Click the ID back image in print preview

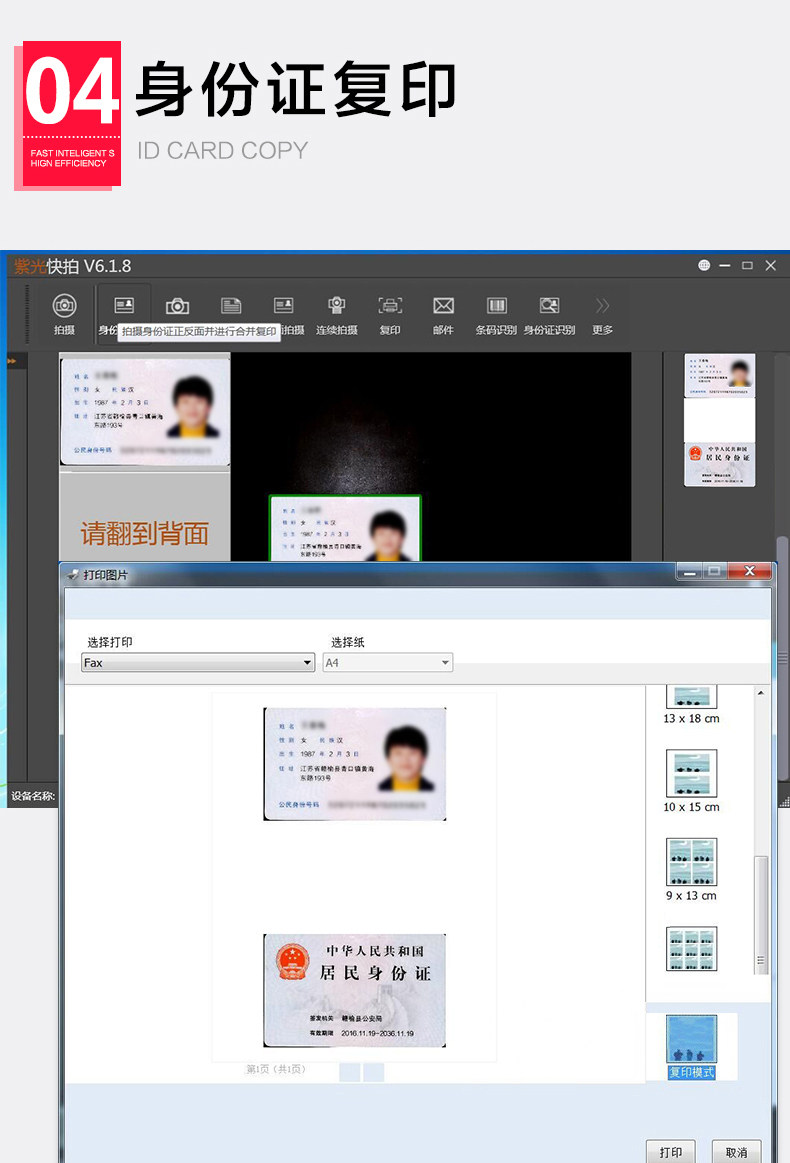click(x=355, y=990)
